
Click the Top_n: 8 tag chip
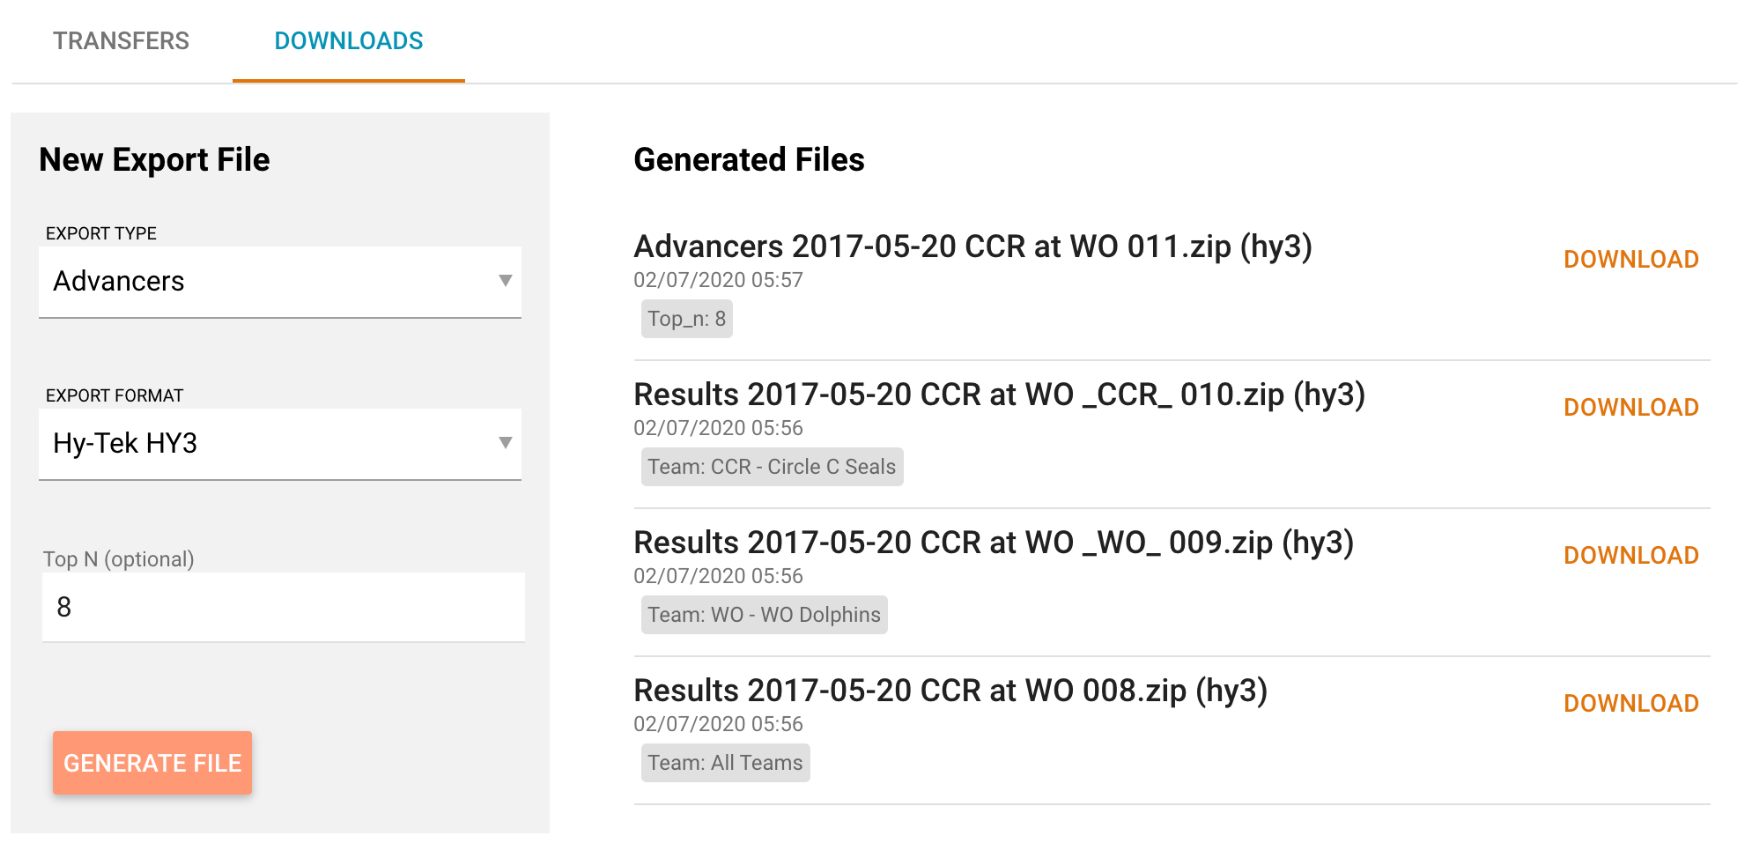pos(686,319)
